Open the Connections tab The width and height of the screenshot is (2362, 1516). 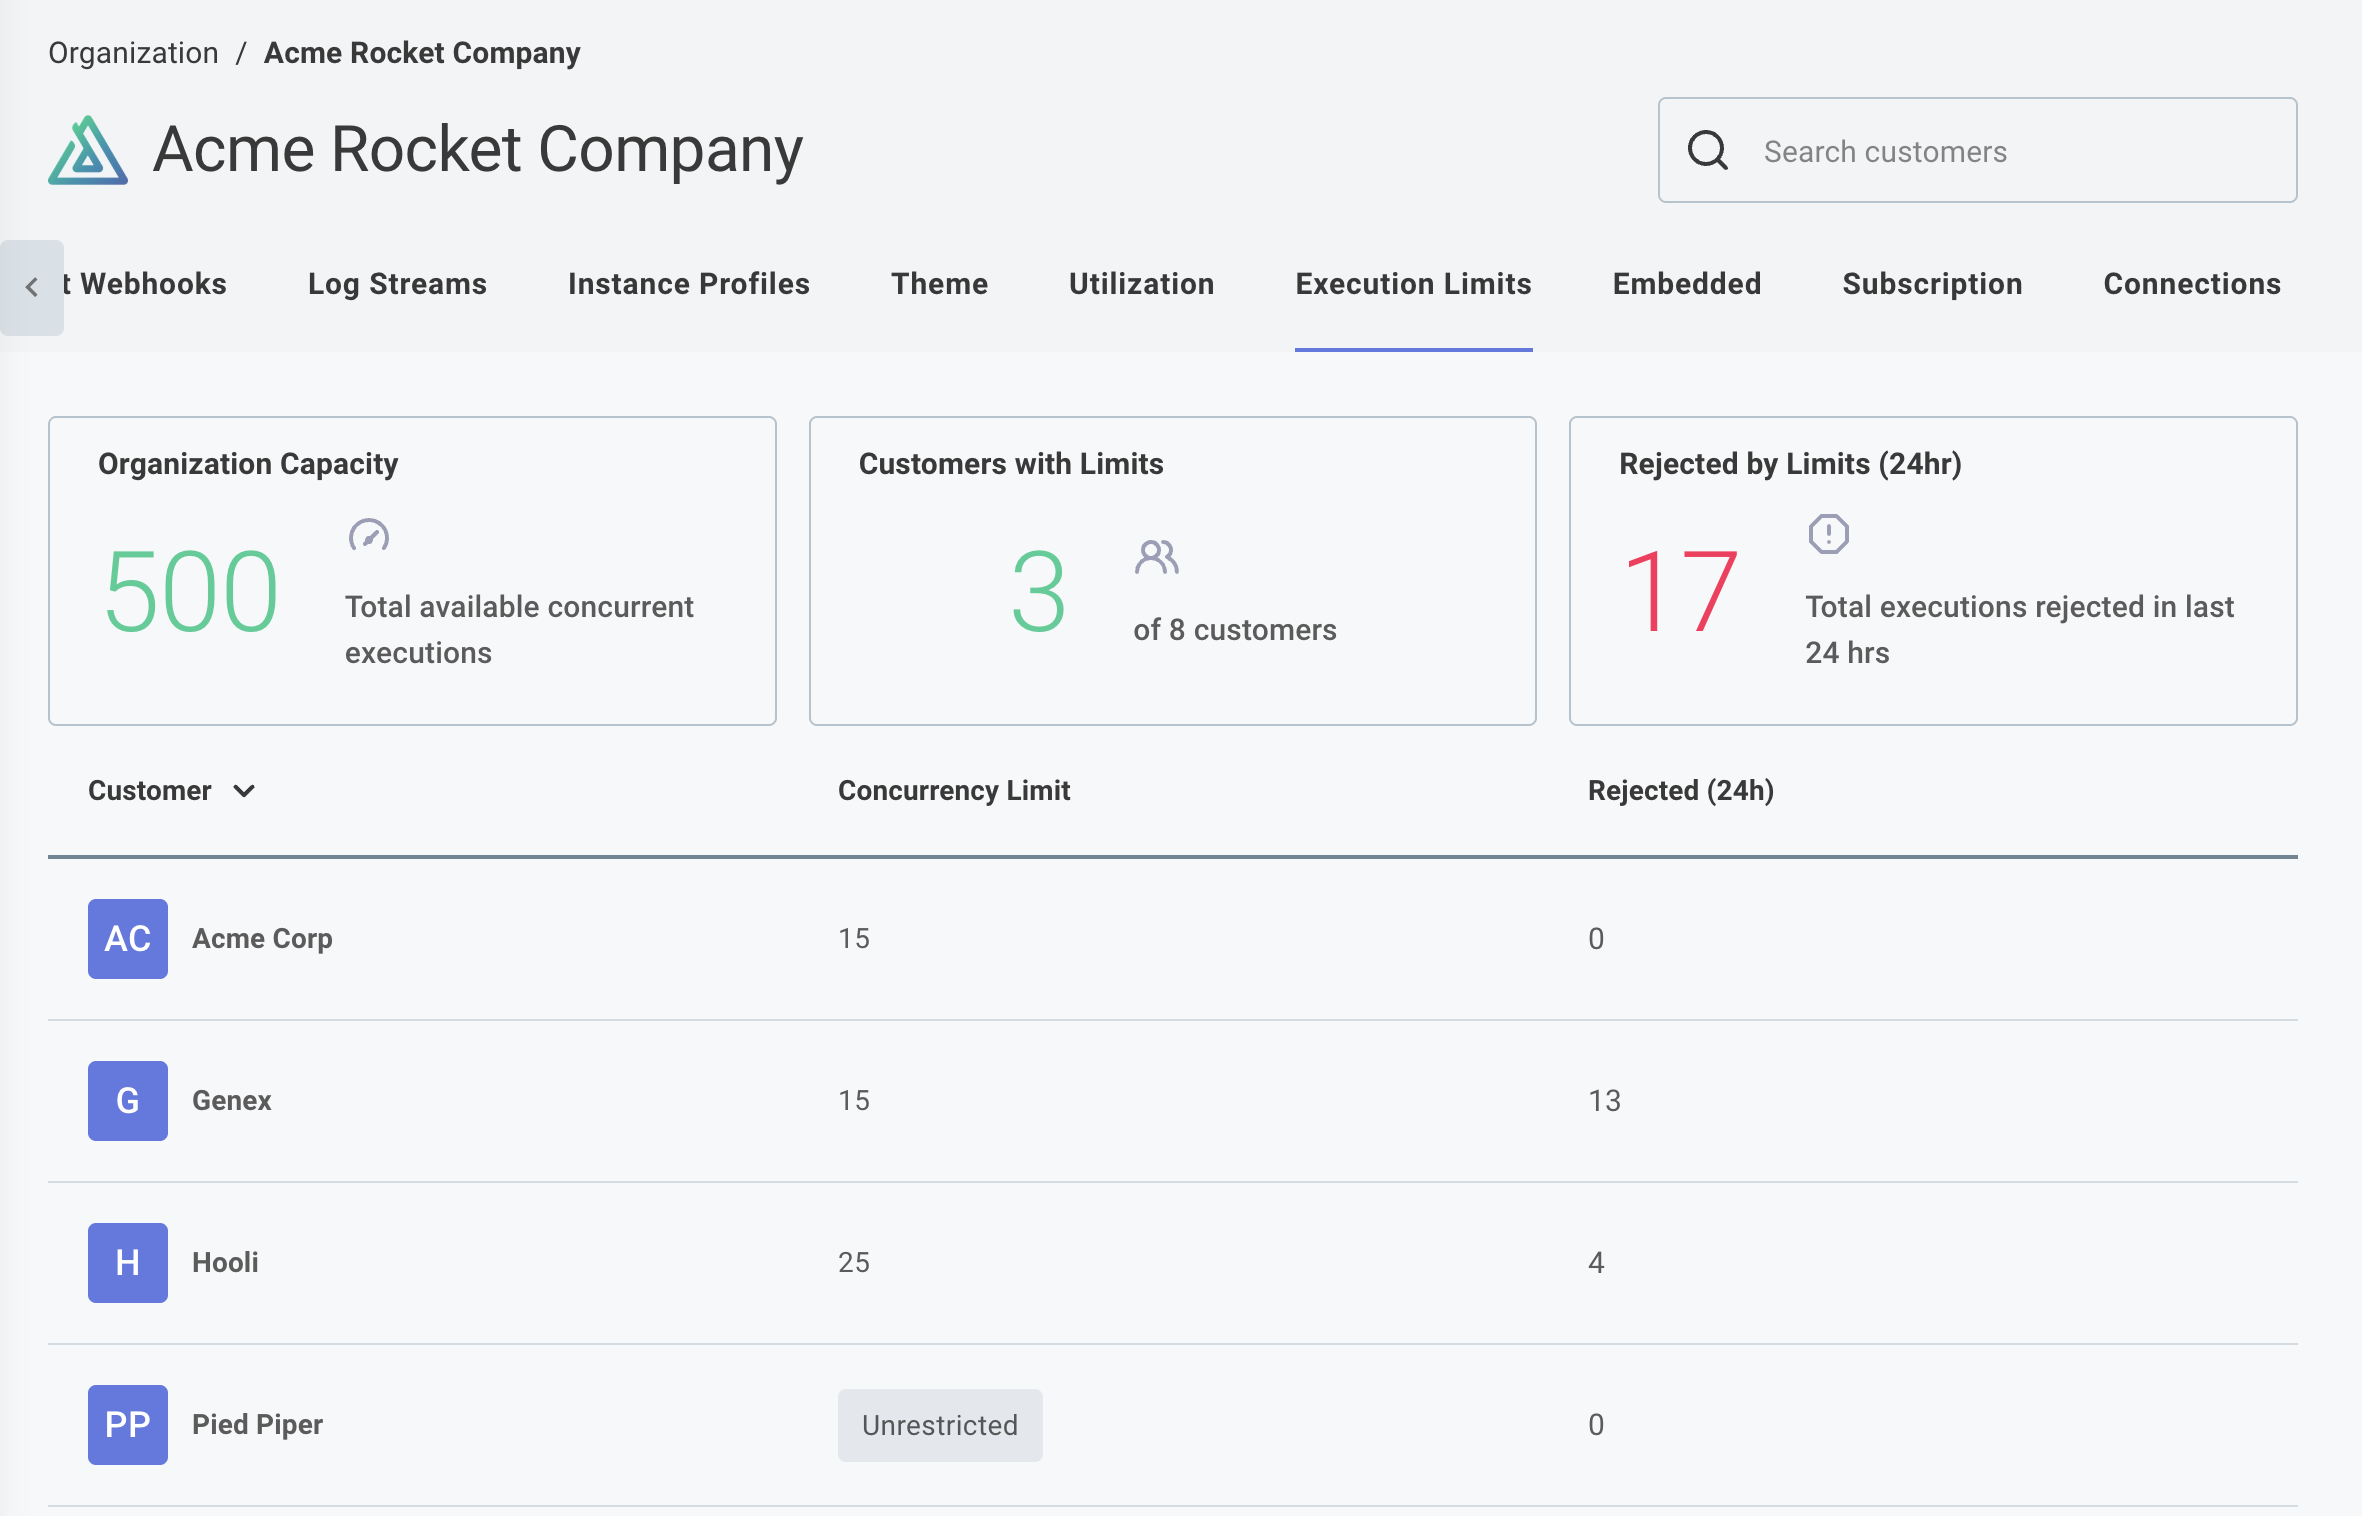2192,284
